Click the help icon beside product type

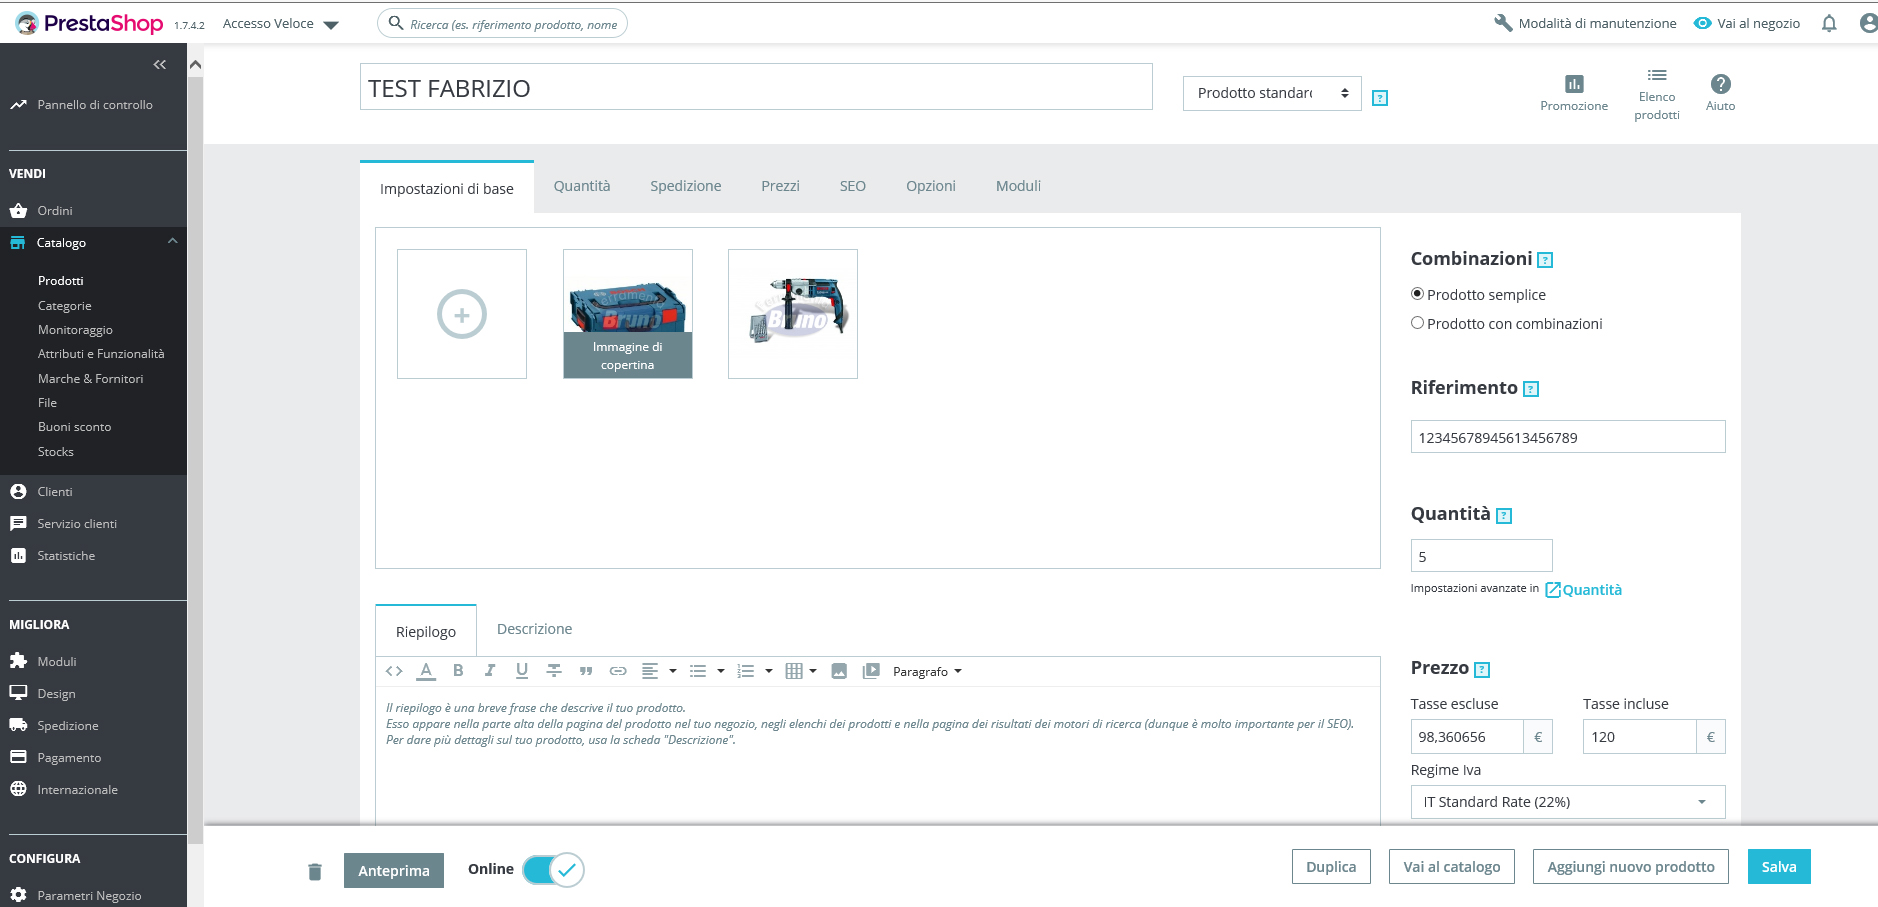tap(1380, 98)
